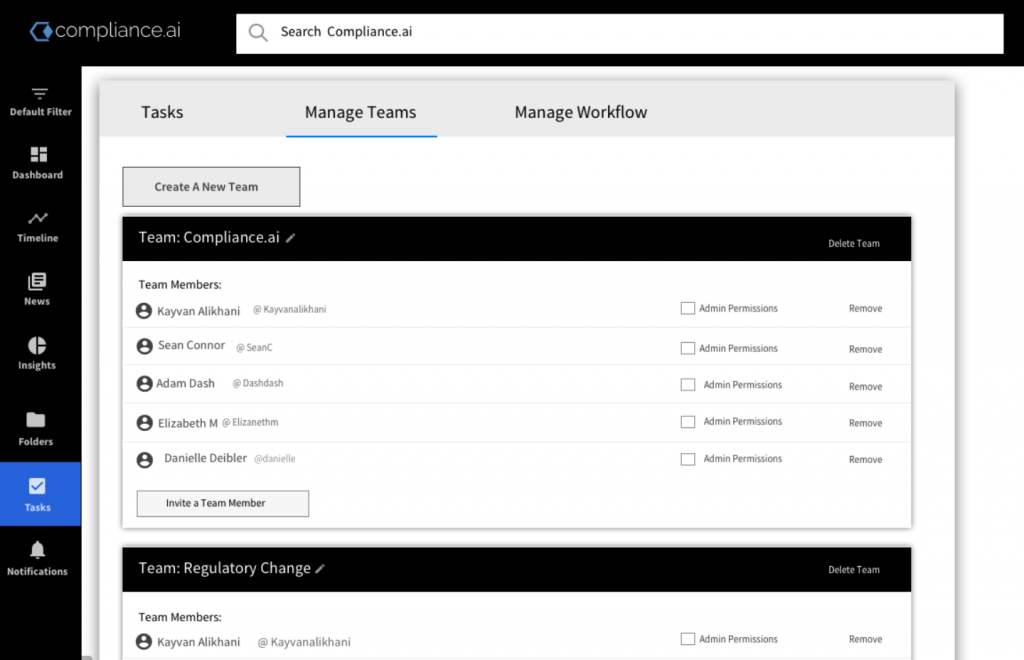The width and height of the screenshot is (1024, 660).
Task: Delete the Compliance.ai team
Action: pyautogui.click(x=853, y=244)
